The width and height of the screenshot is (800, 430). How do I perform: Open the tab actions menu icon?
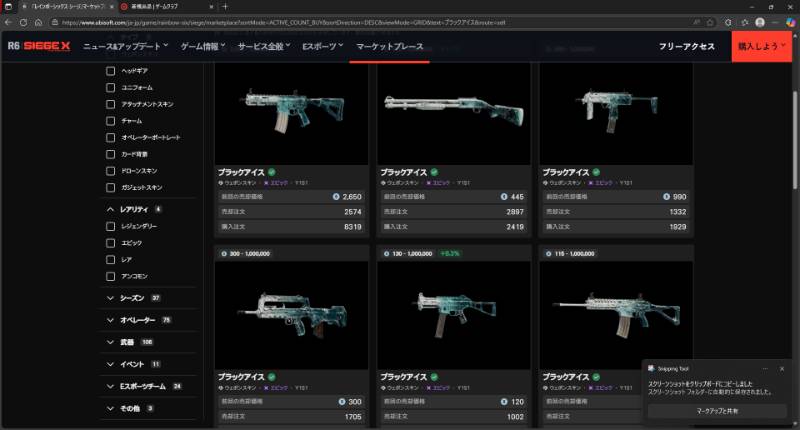pyautogui.click(x=8, y=7)
